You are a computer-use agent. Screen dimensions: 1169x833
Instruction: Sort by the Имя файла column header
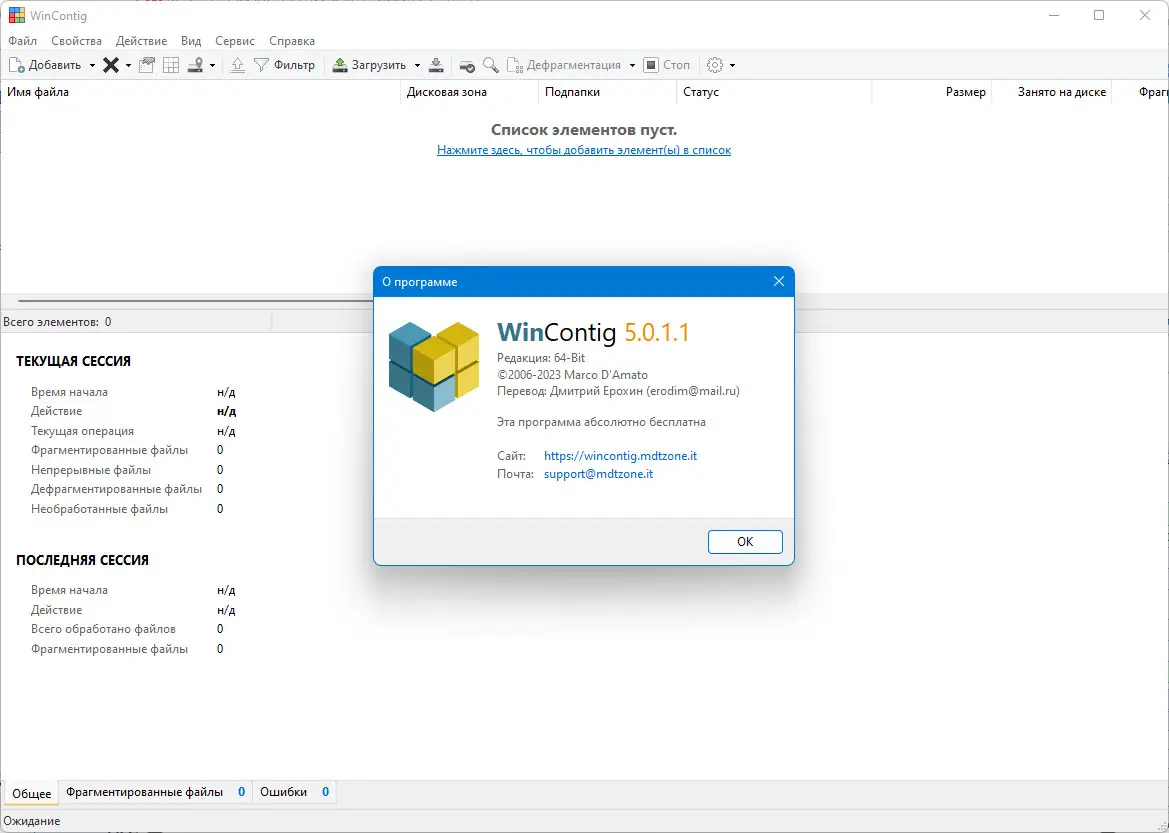pyautogui.click(x=201, y=92)
